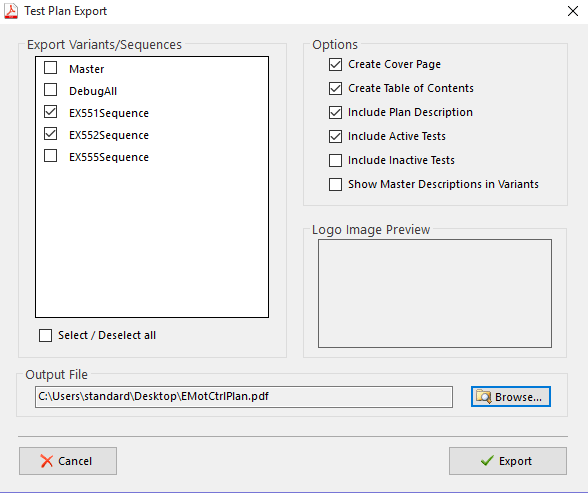Turn off Include Active Tests
Image resolution: width=588 pixels, height=493 pixels.
336,136
